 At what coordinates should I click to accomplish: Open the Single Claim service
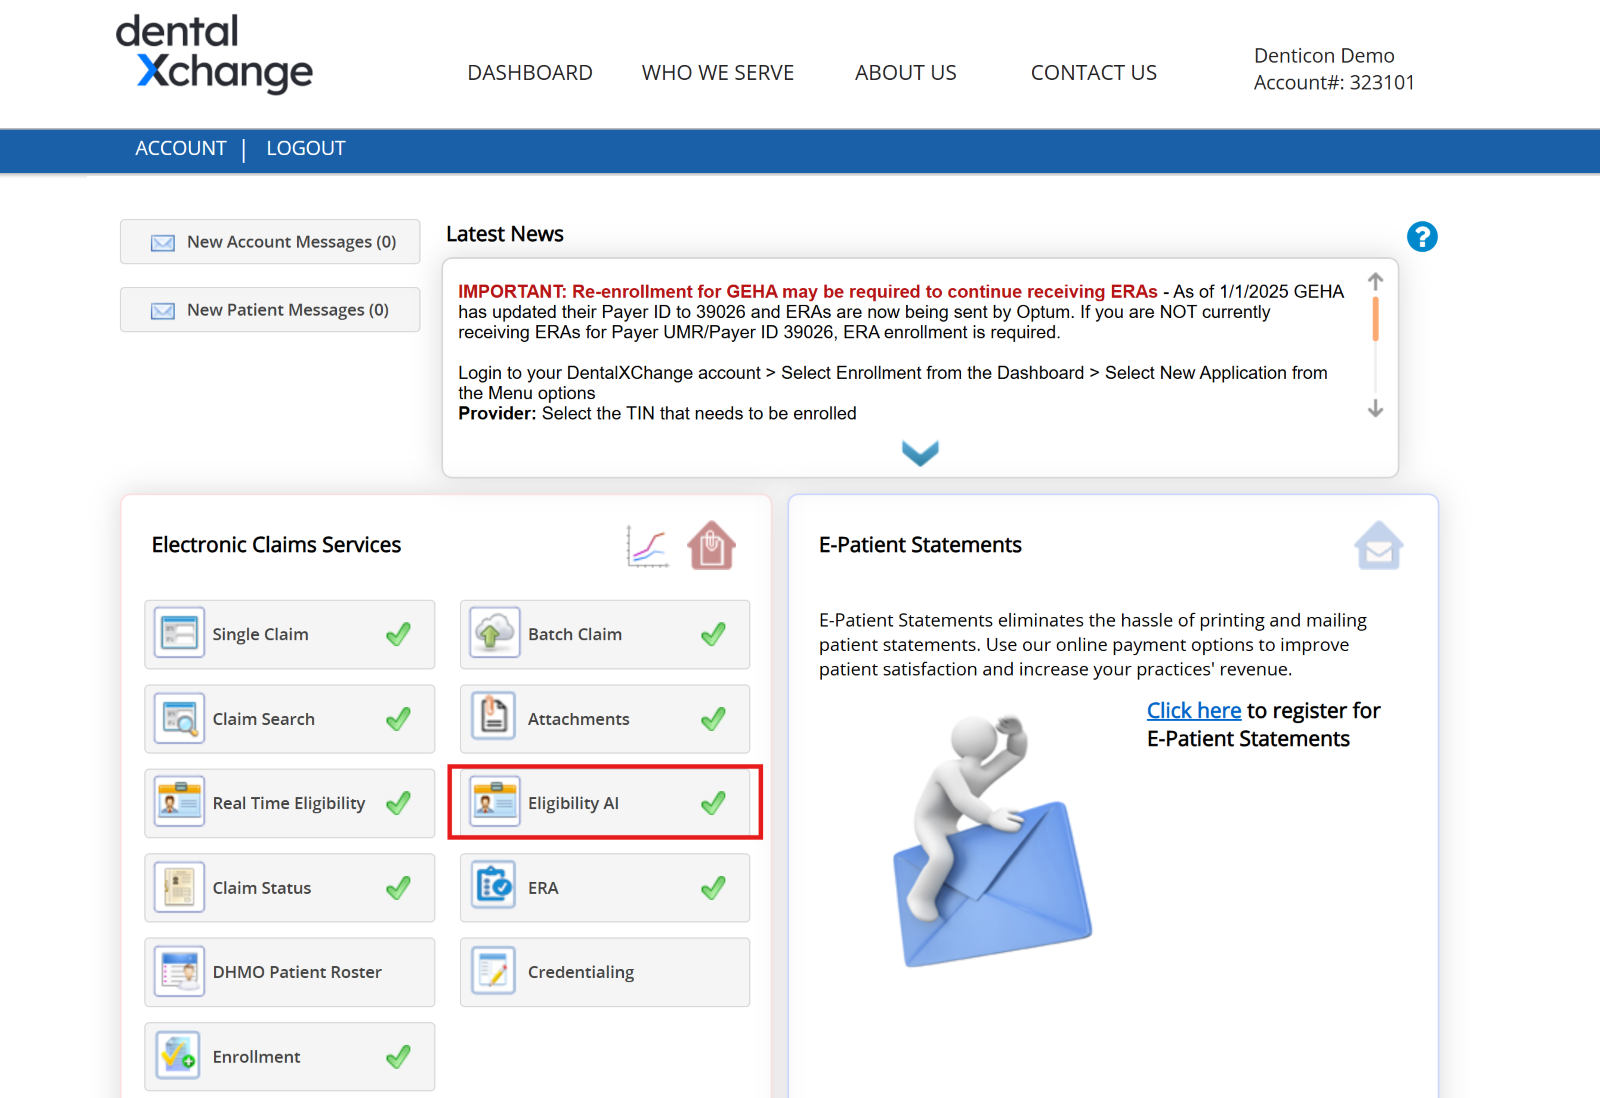pos(290,634)
